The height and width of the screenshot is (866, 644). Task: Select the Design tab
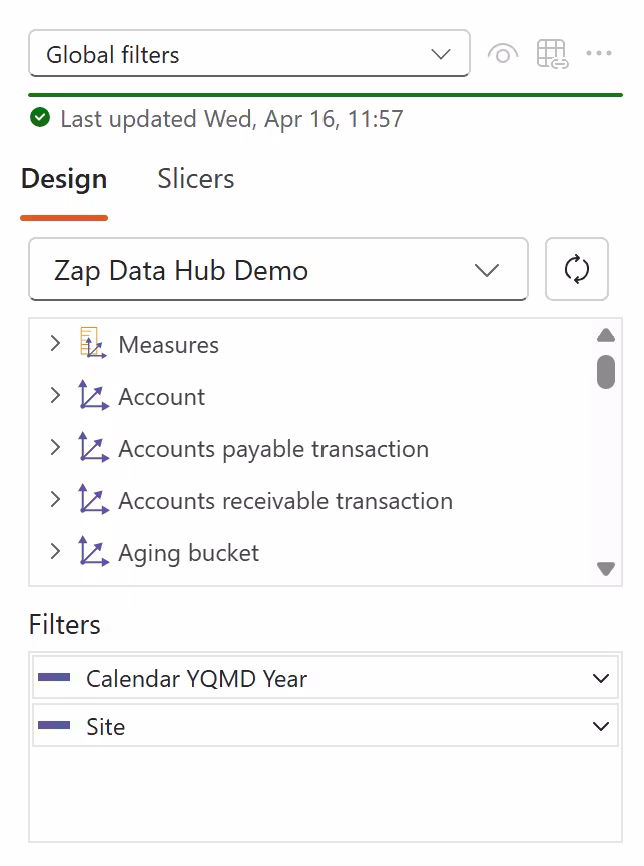(64, 179)
